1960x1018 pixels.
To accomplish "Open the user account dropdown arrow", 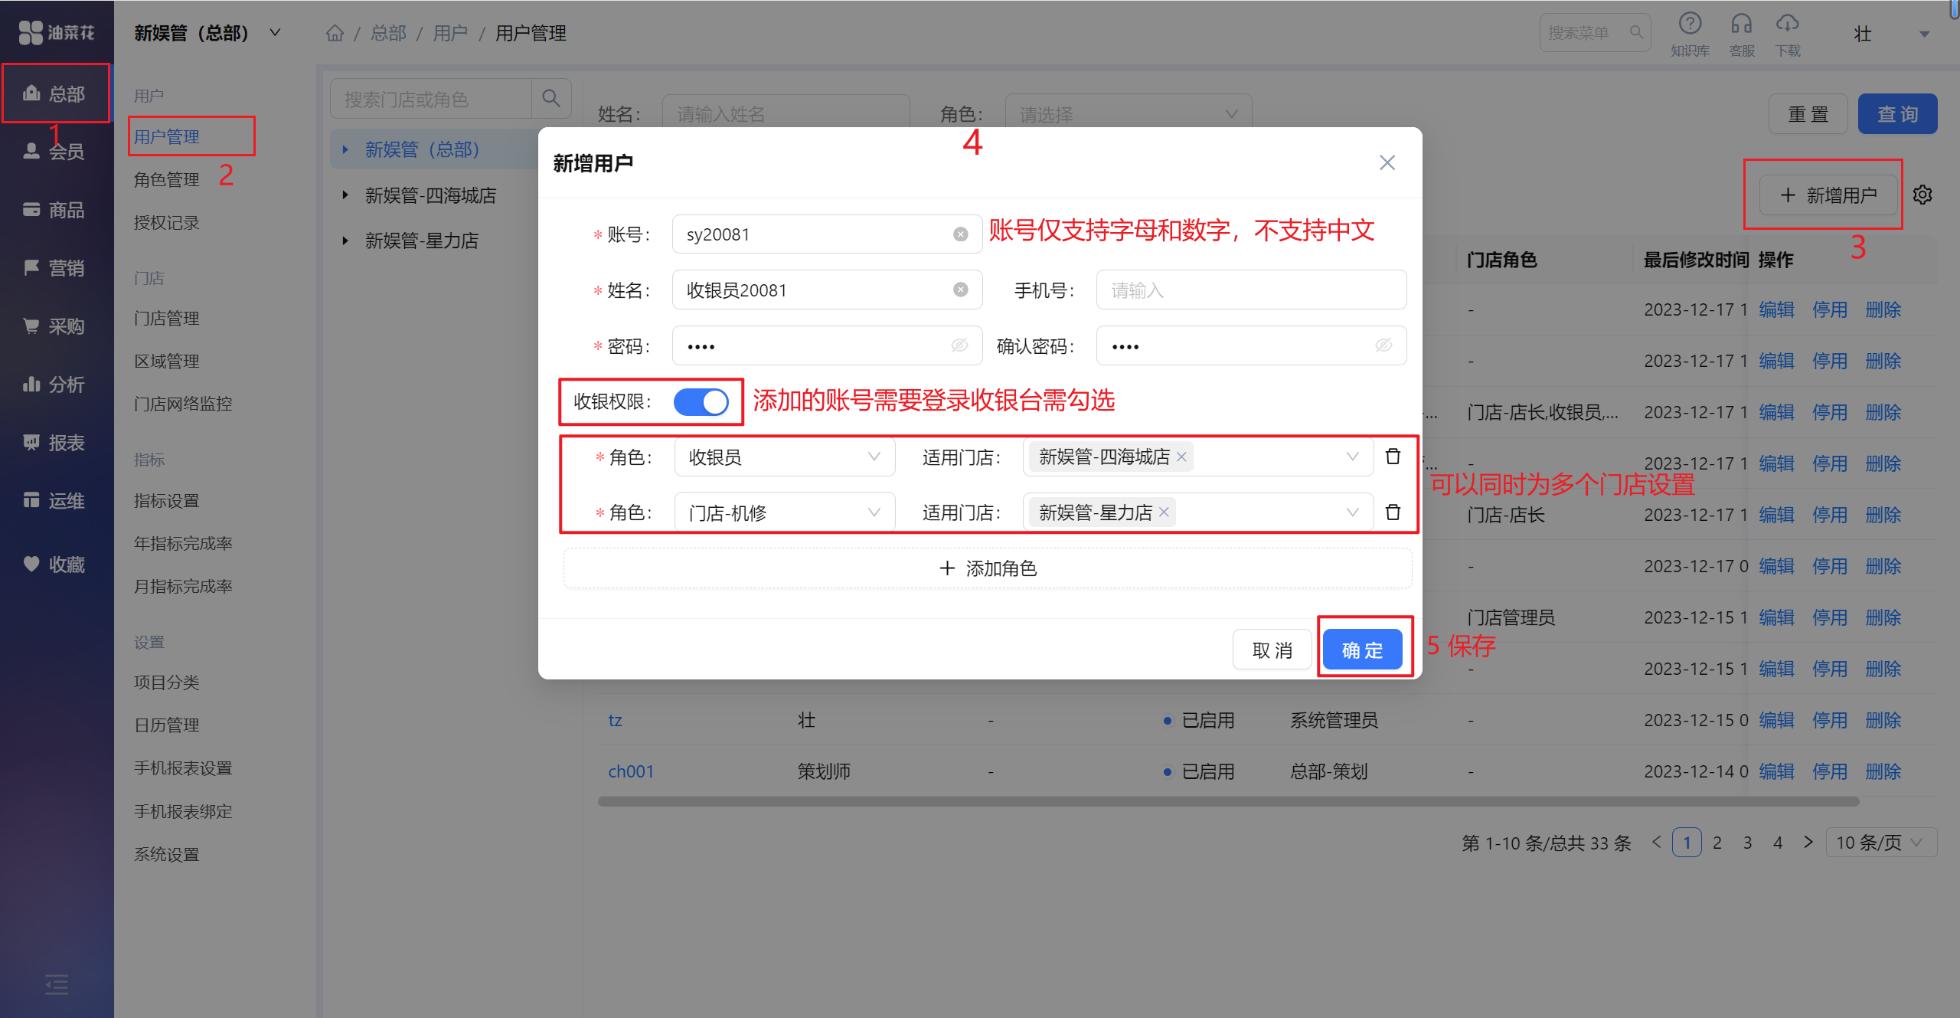I will point(1924,34).
